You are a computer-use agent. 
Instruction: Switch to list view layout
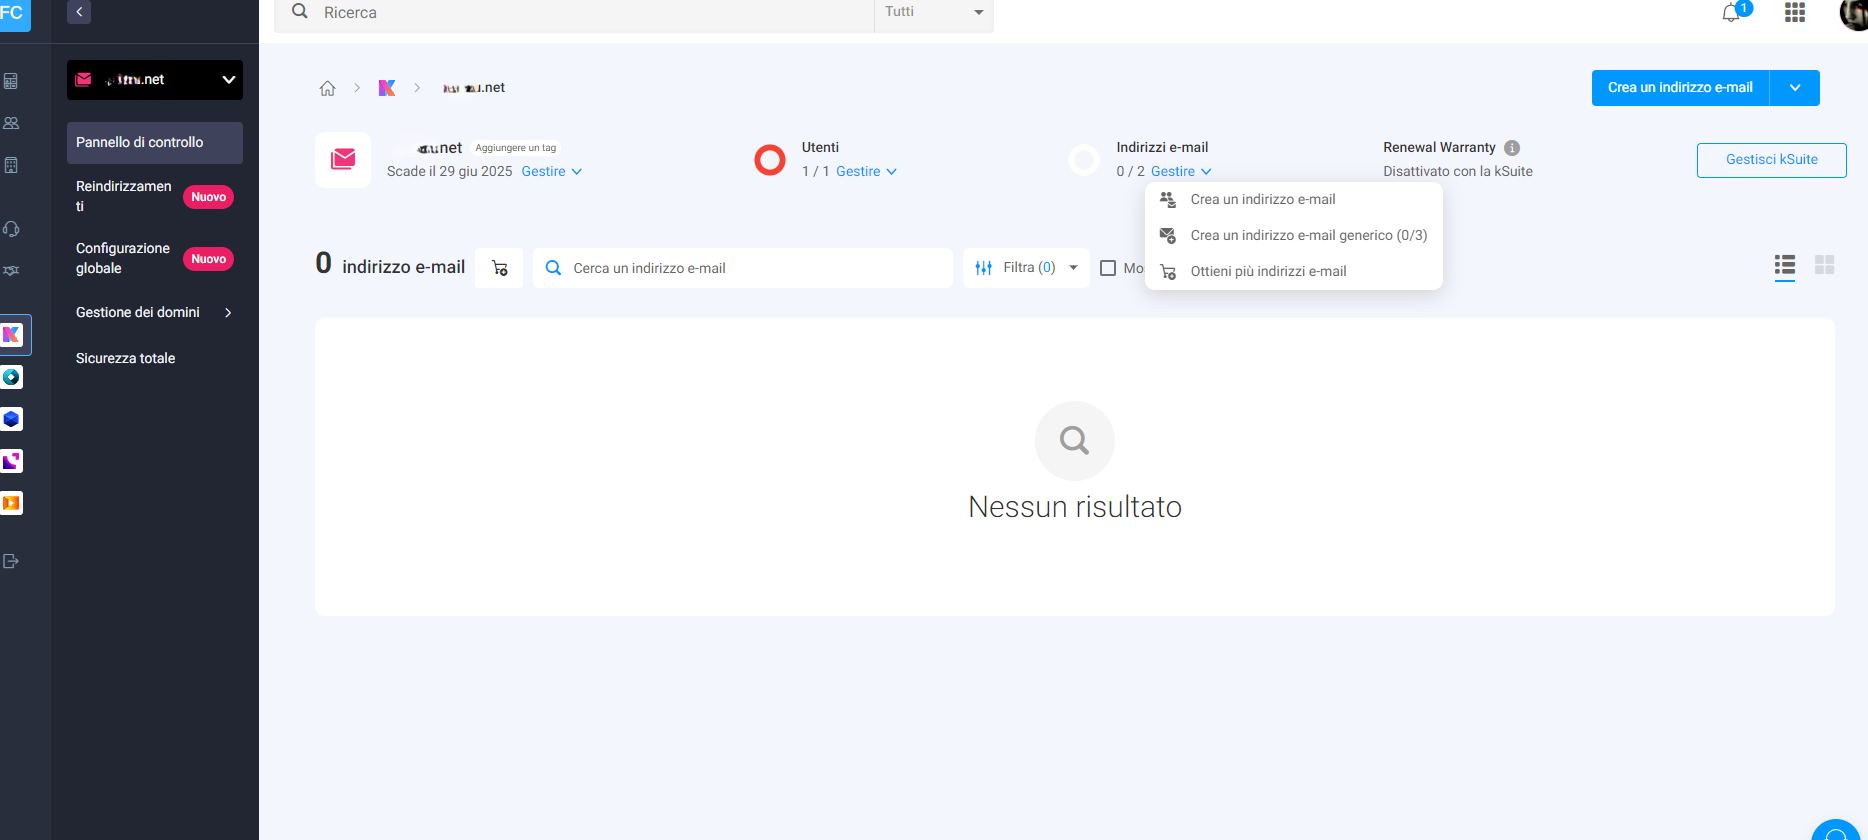click(x=1785, y=265)
